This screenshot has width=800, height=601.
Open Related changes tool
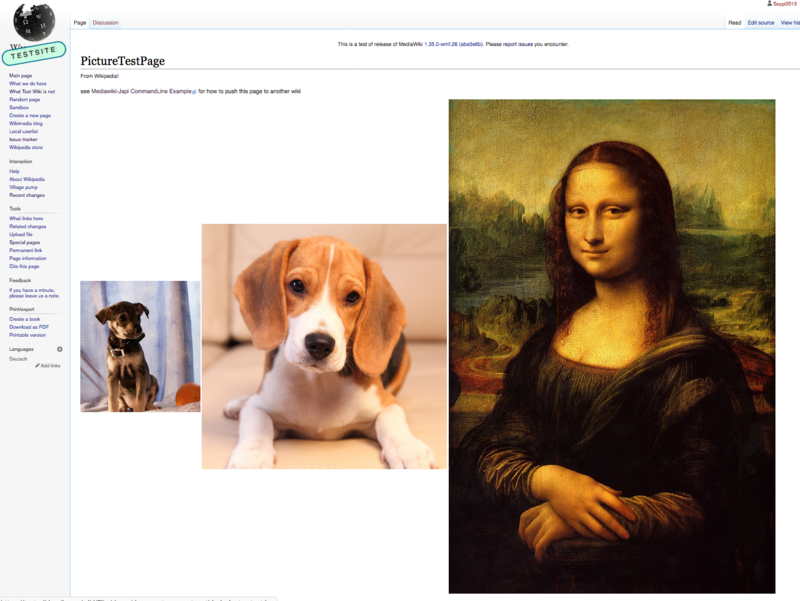pyautogui.click(x=28, y=227)
